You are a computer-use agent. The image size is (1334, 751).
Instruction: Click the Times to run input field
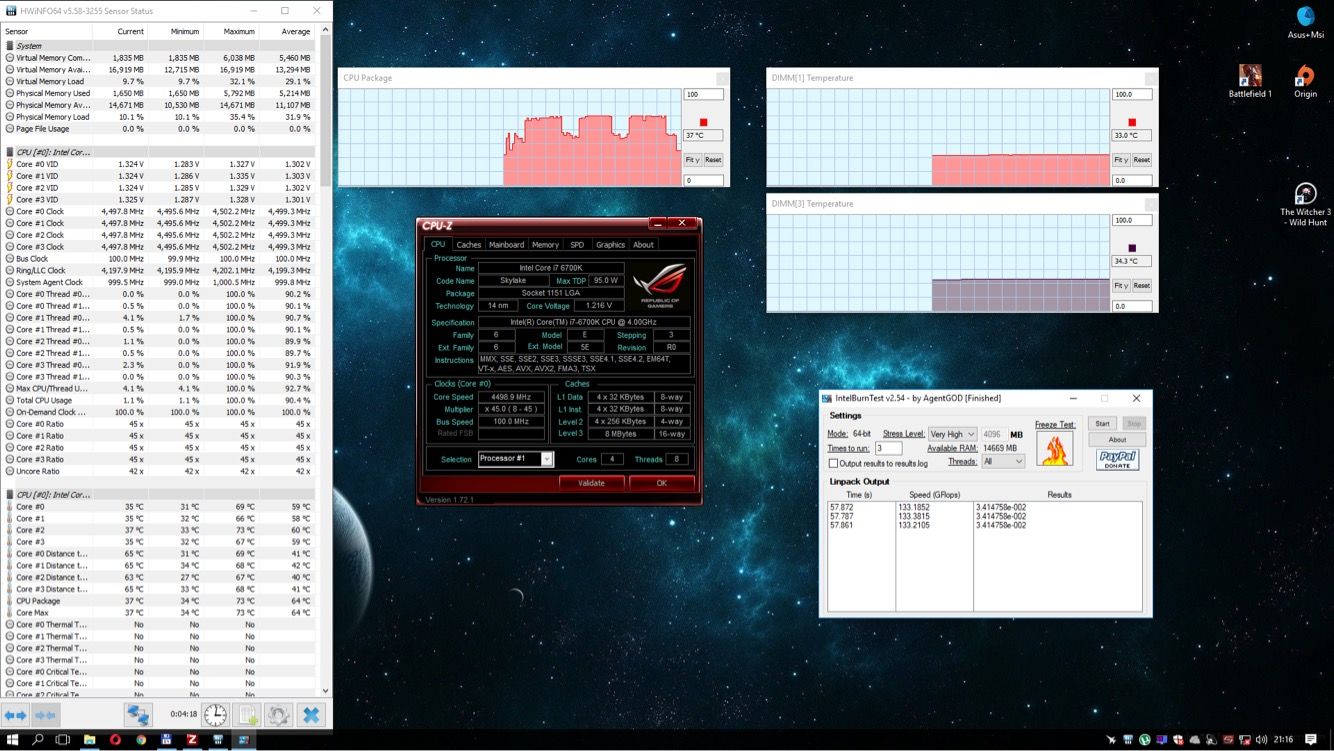pyautogui.click(x=889, y=448)
